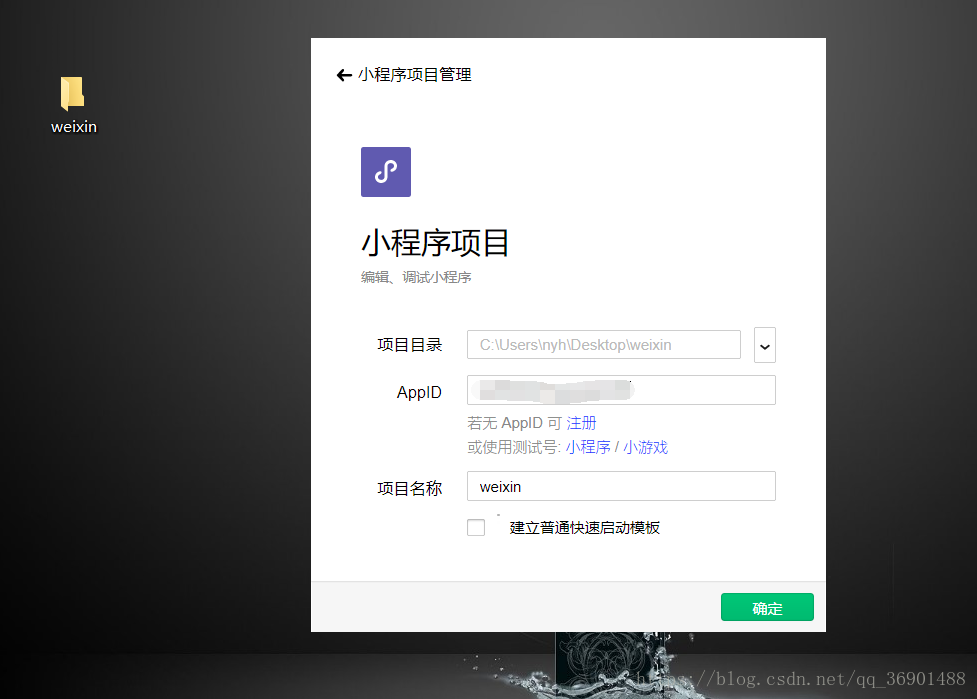Screen dimensions: 977x699
Task: Click the 建立普通快速启动模板 label text
Action: 584,528
